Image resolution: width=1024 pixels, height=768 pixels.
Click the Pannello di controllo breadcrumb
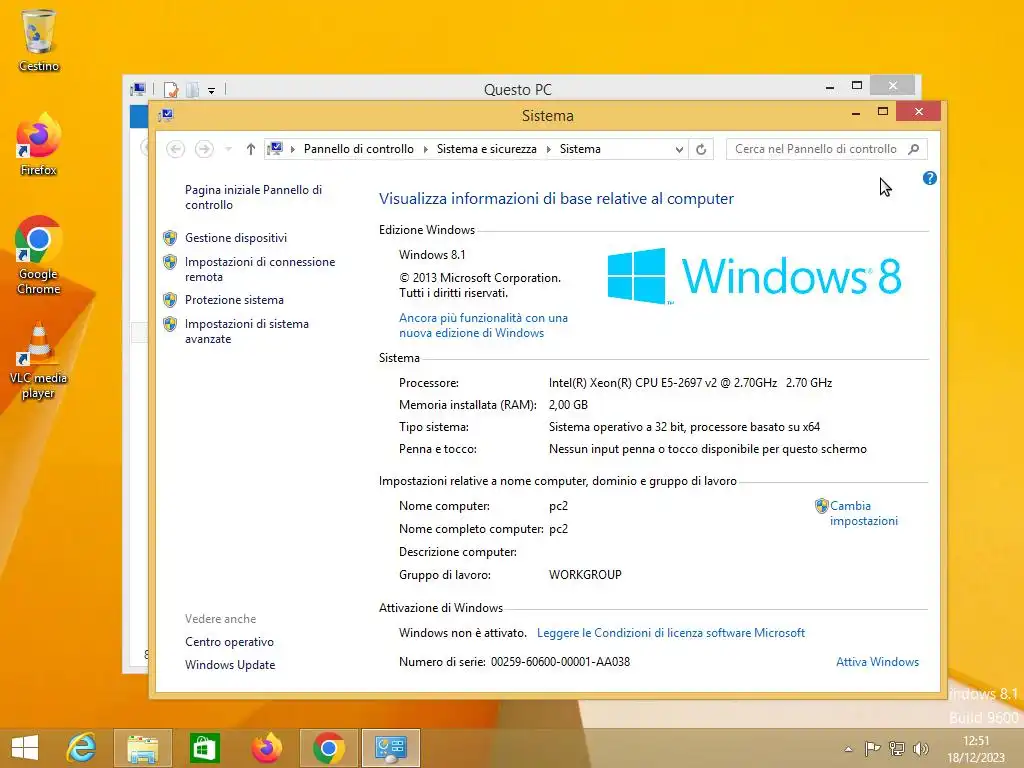[x=359, y=149]
